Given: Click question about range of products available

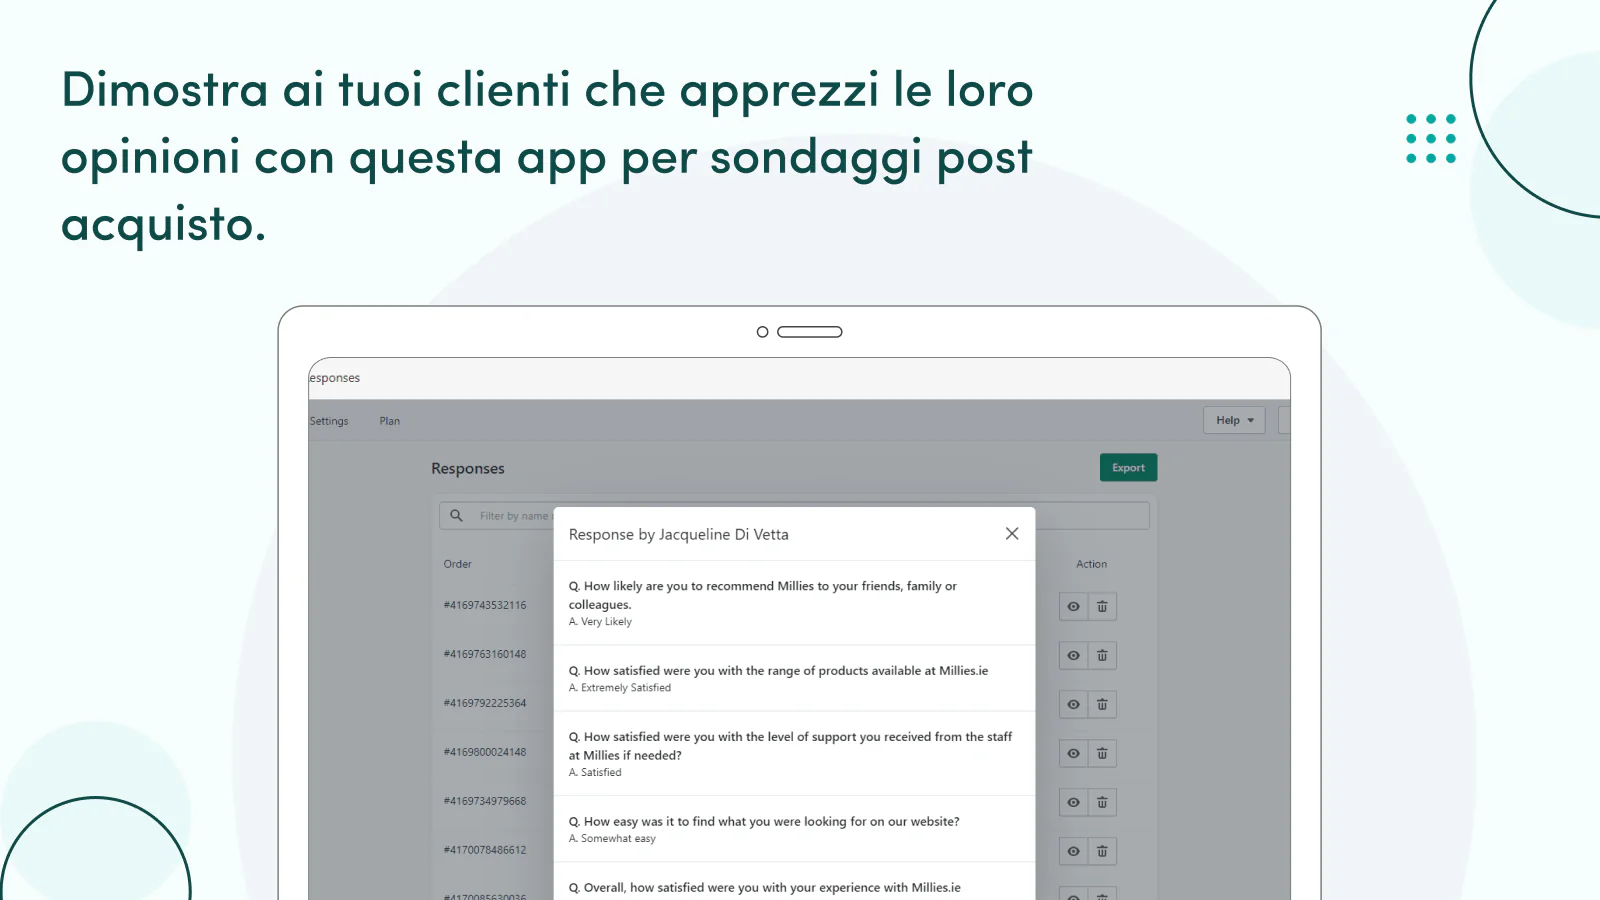Looking at the screenshot, I should pyautogui.click(x=778, y=671).
